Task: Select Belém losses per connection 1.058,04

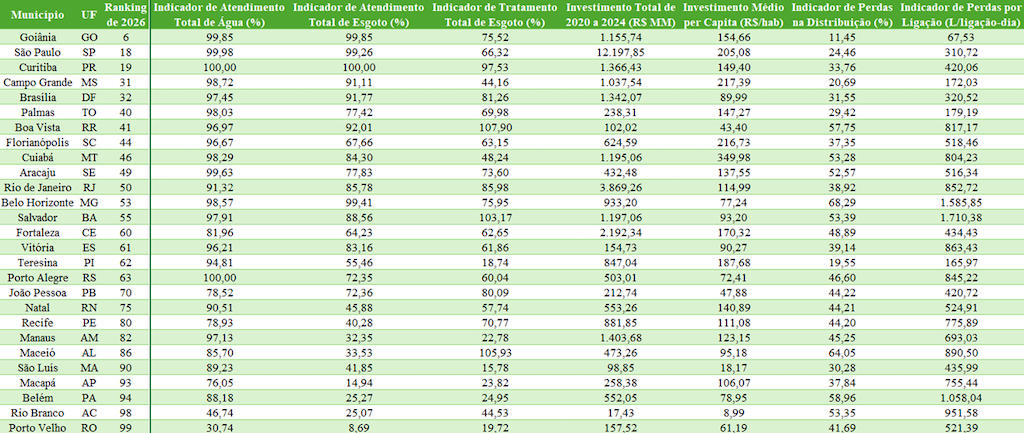Action: (959, 398)
